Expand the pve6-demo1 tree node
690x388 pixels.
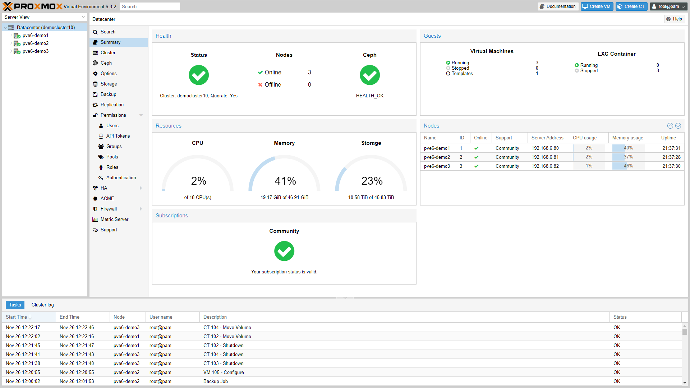(11, 36)
